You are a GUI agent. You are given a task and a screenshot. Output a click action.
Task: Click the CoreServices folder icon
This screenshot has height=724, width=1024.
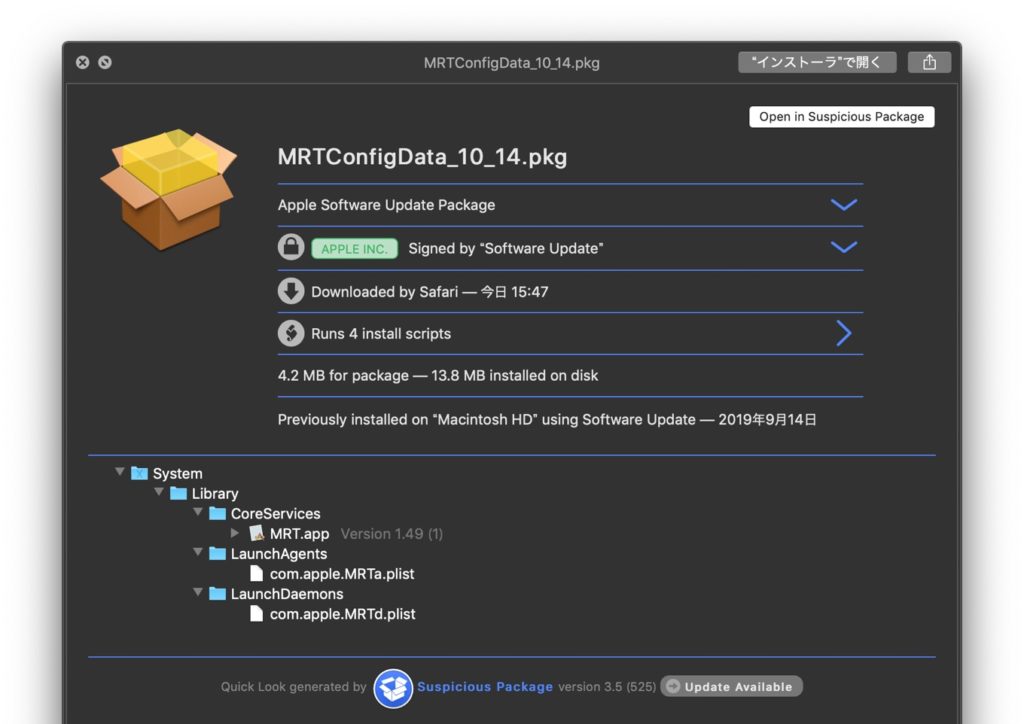coord(216,513)
